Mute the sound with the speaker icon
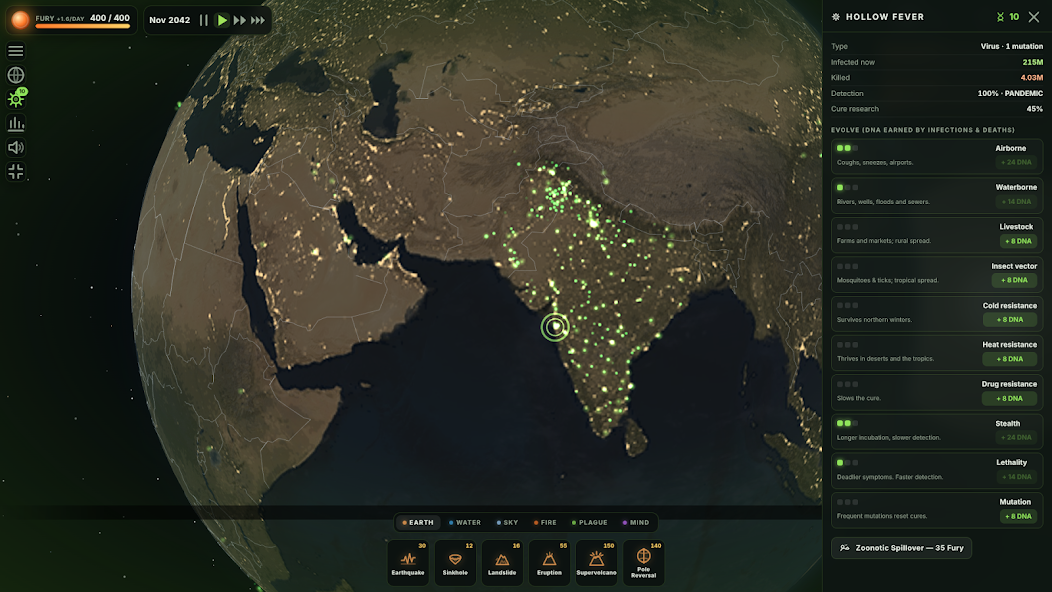Screen dimensions: 1052x592 15,148
